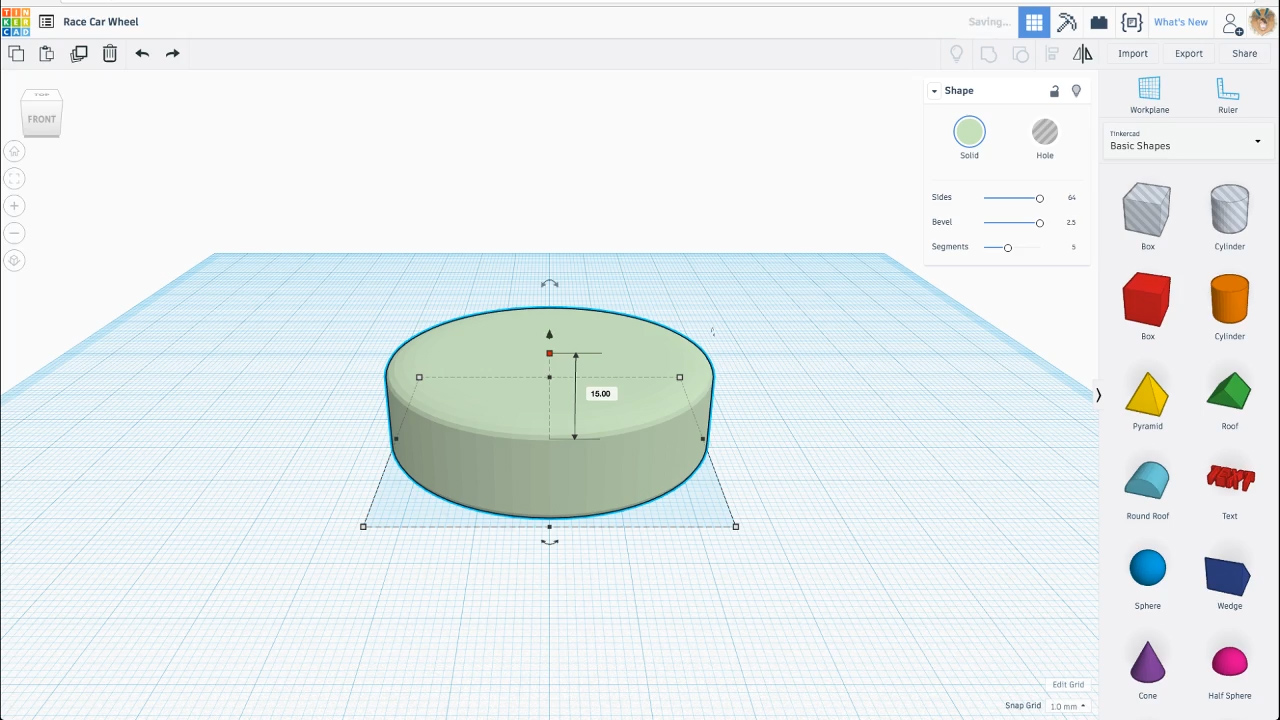Delete the selected shape with trash icon

pos(110,54)
